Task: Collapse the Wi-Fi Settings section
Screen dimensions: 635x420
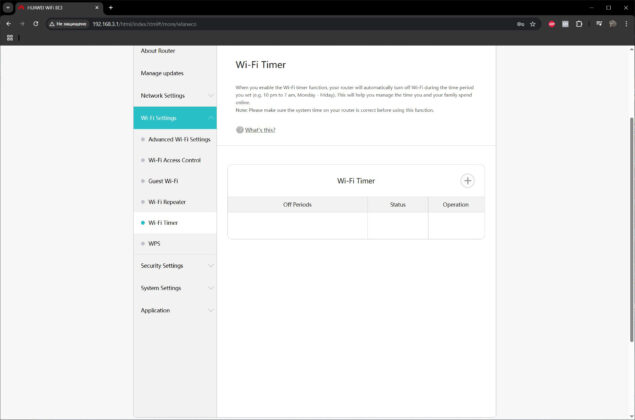Action: tap(175, 118)
